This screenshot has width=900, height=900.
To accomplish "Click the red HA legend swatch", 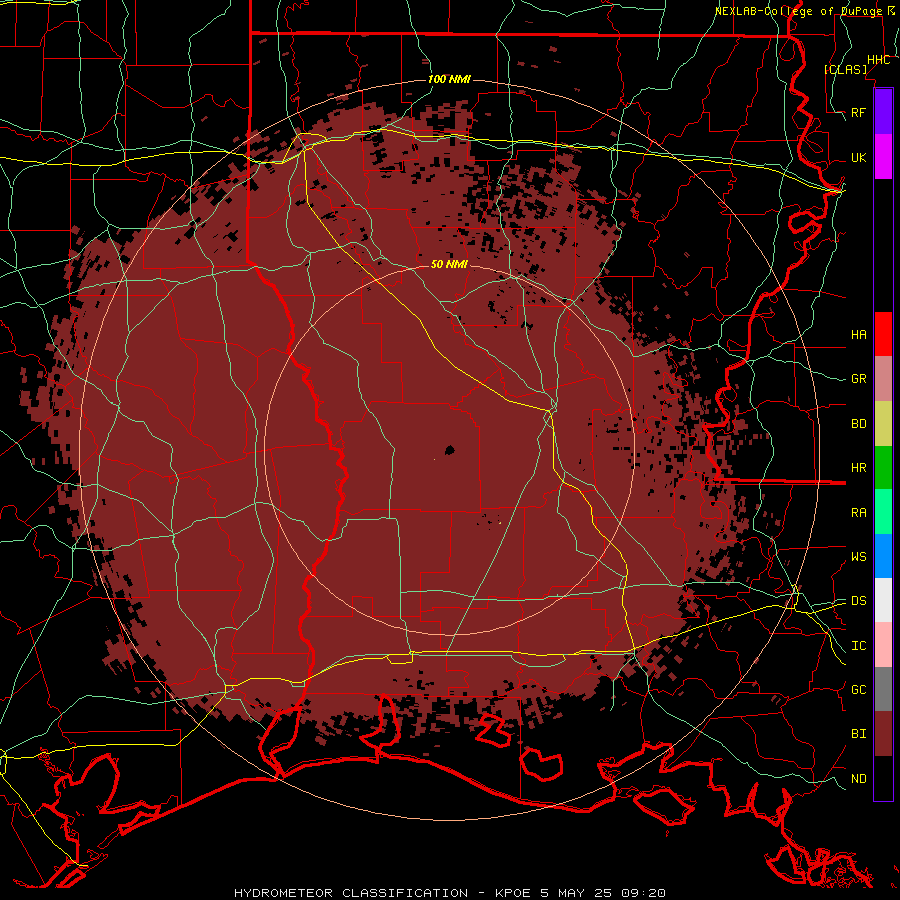I will [x=883, y=334].
